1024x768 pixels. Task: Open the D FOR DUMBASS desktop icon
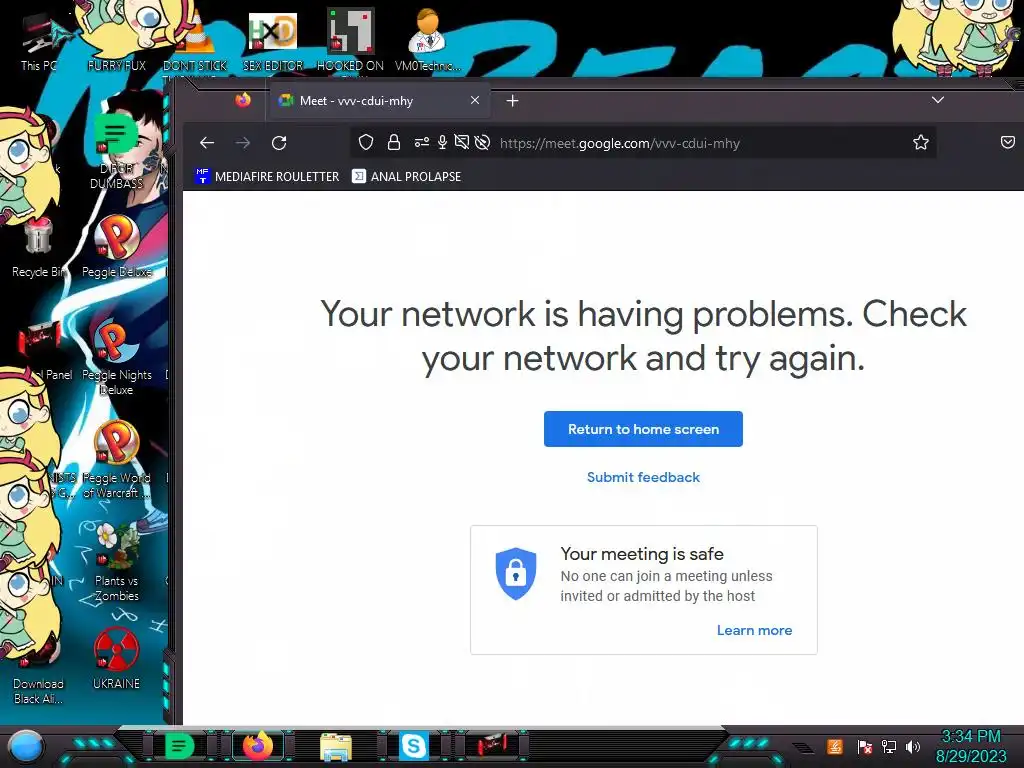click(x=116, y=152)
